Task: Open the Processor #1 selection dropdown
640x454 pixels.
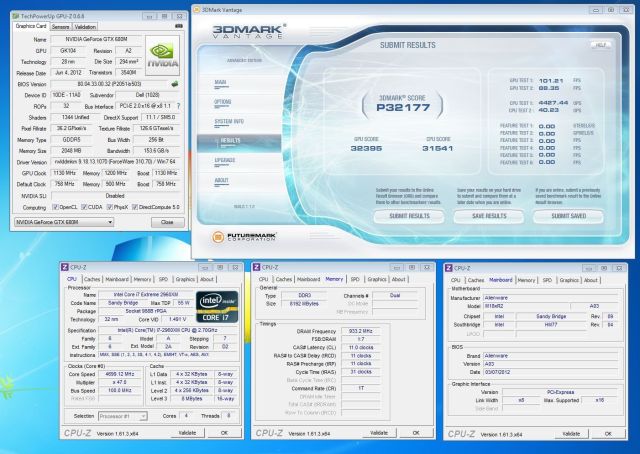Action: point(122,416)
